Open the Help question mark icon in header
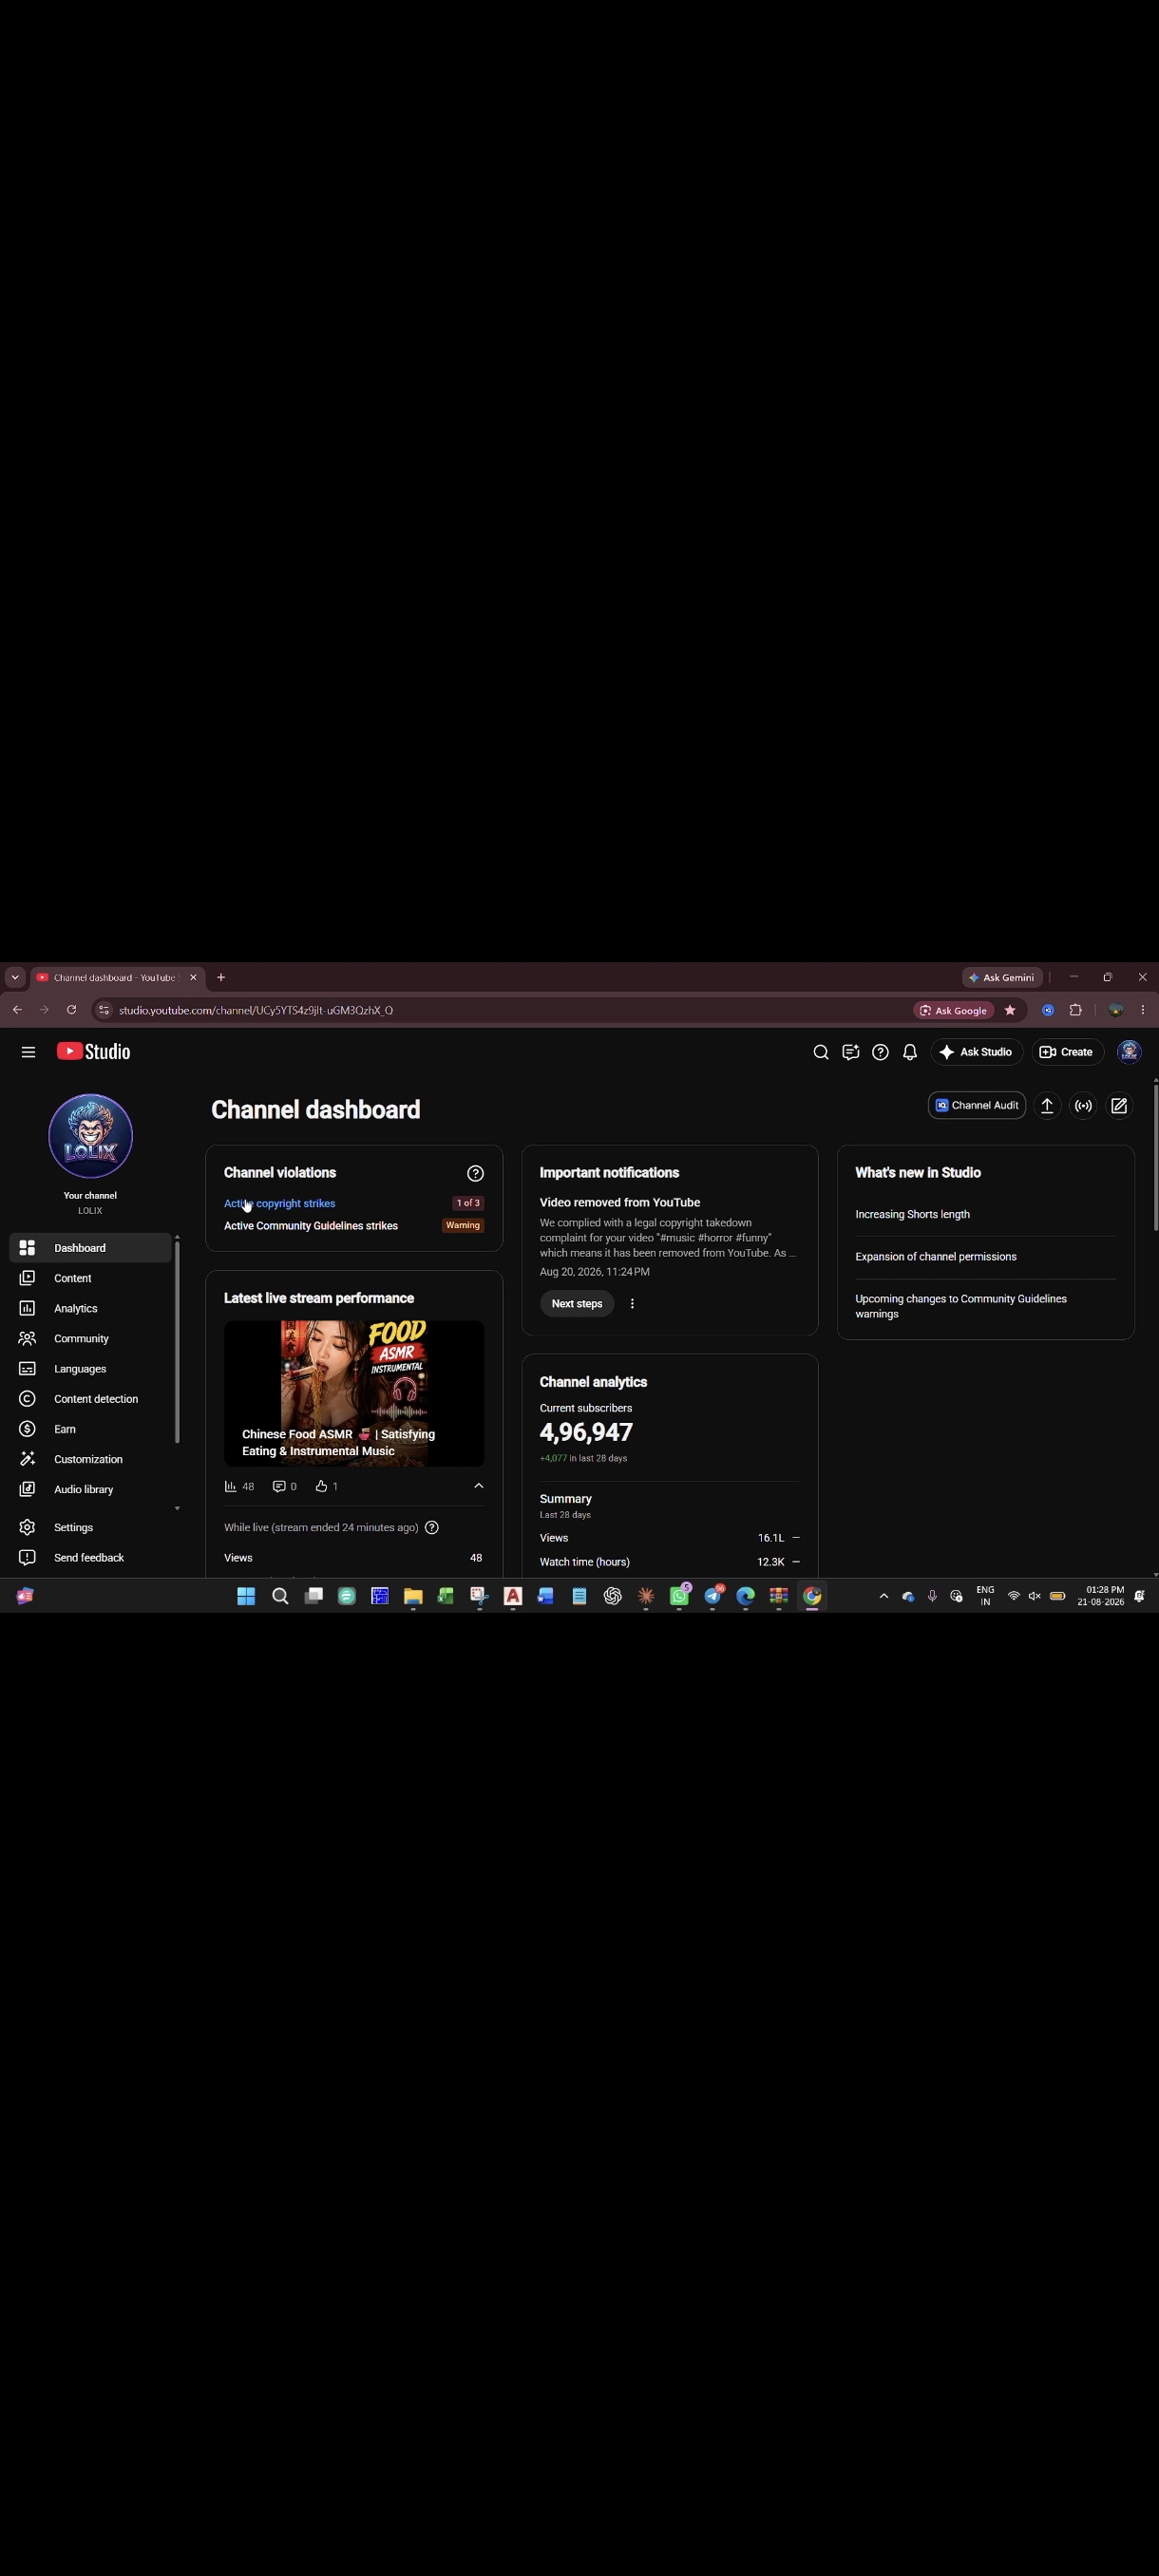The height and width of the screenshot is (2576, 1159). click(880, 1052)
